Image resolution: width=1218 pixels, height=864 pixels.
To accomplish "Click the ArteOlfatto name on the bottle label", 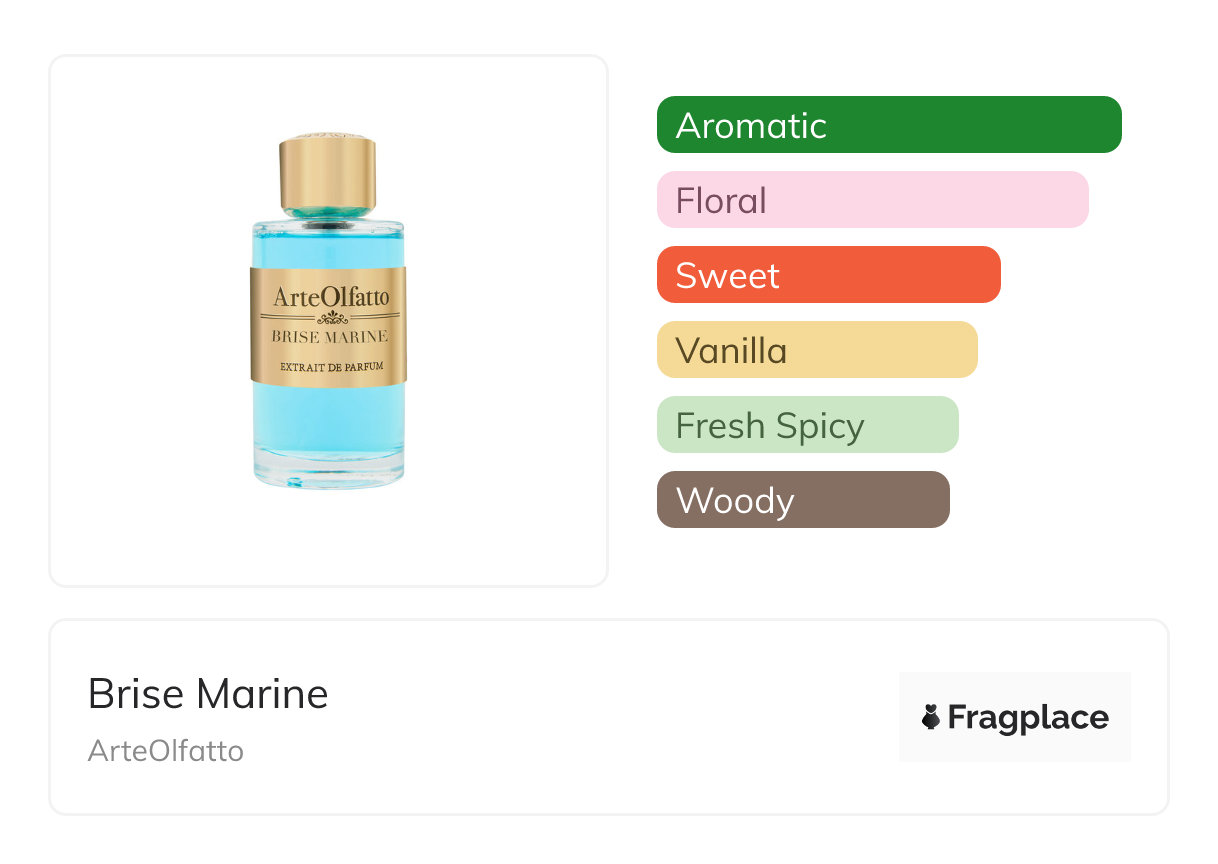I will (x=332, y=297).
